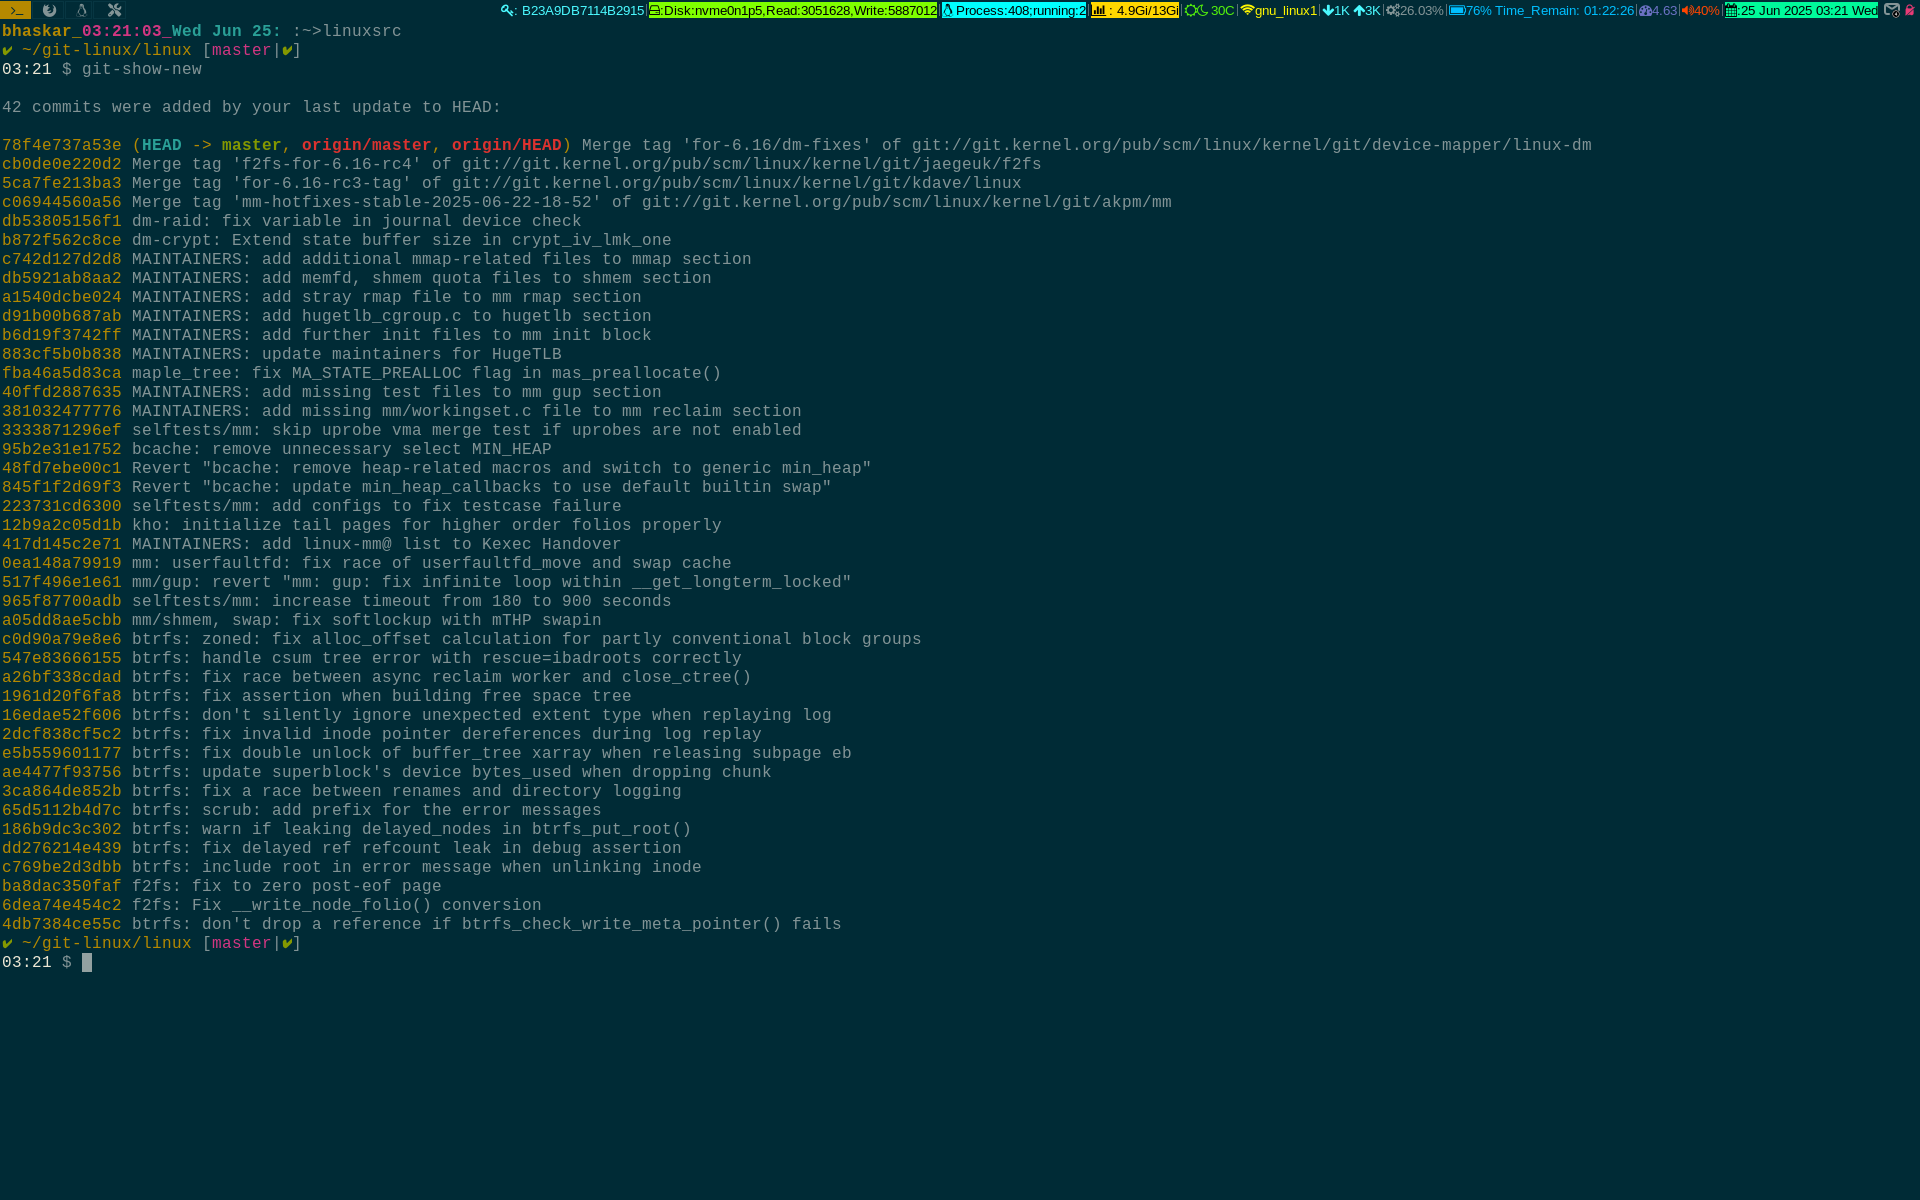Select the Linux penguin workspace icon
1920x1200 pixels.
pyautogui.click(x=82, y=10)
